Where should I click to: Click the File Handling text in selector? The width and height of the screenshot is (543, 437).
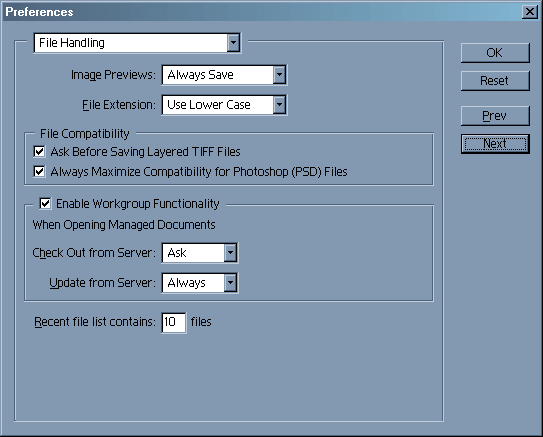(72, 43)
